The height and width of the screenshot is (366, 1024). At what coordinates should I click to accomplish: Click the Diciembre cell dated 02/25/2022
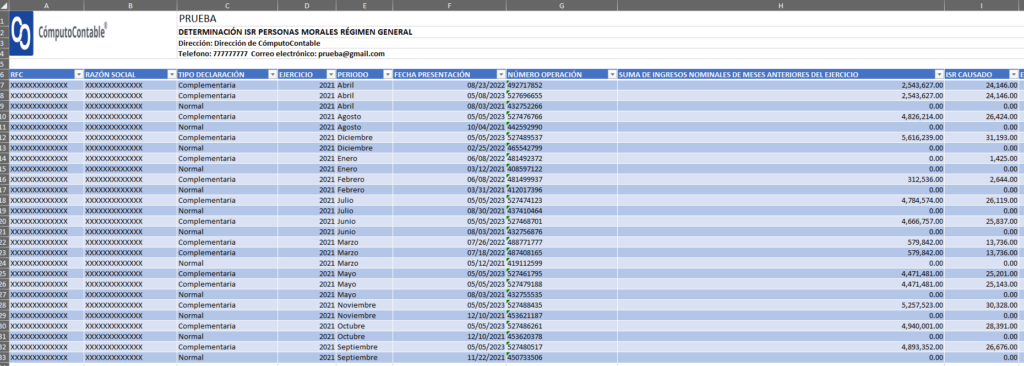[x=354, y=148]
